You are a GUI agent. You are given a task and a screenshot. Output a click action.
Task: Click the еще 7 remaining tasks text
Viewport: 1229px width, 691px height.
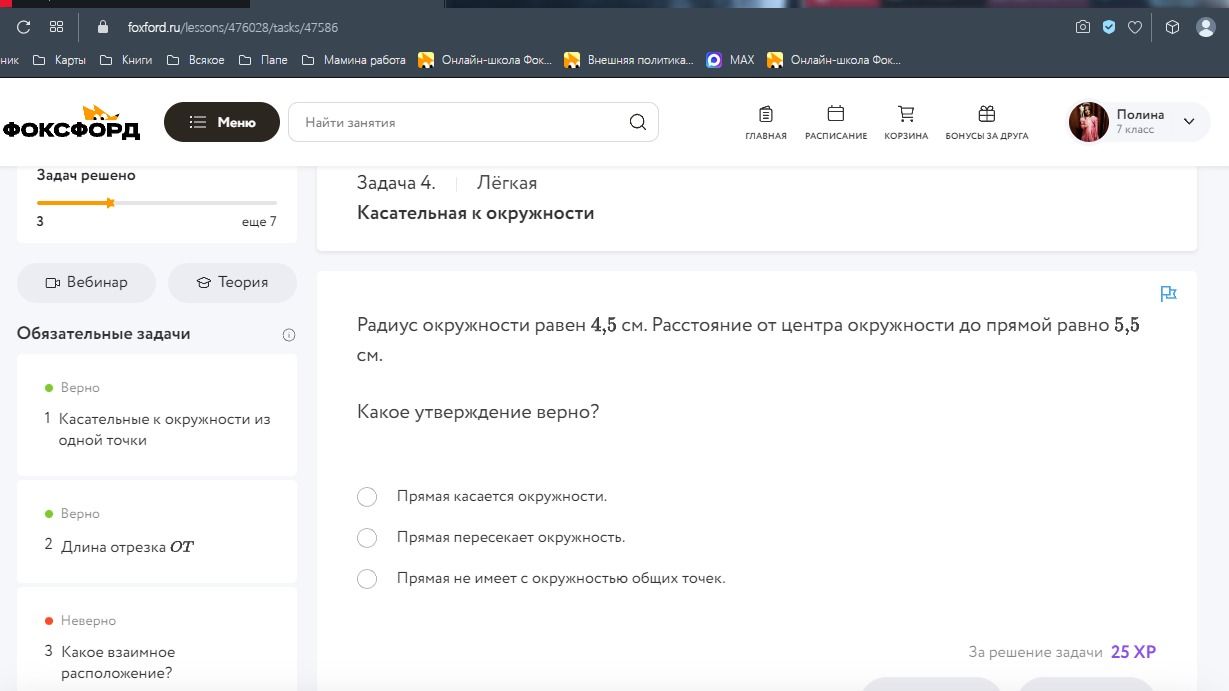point(259,222)
